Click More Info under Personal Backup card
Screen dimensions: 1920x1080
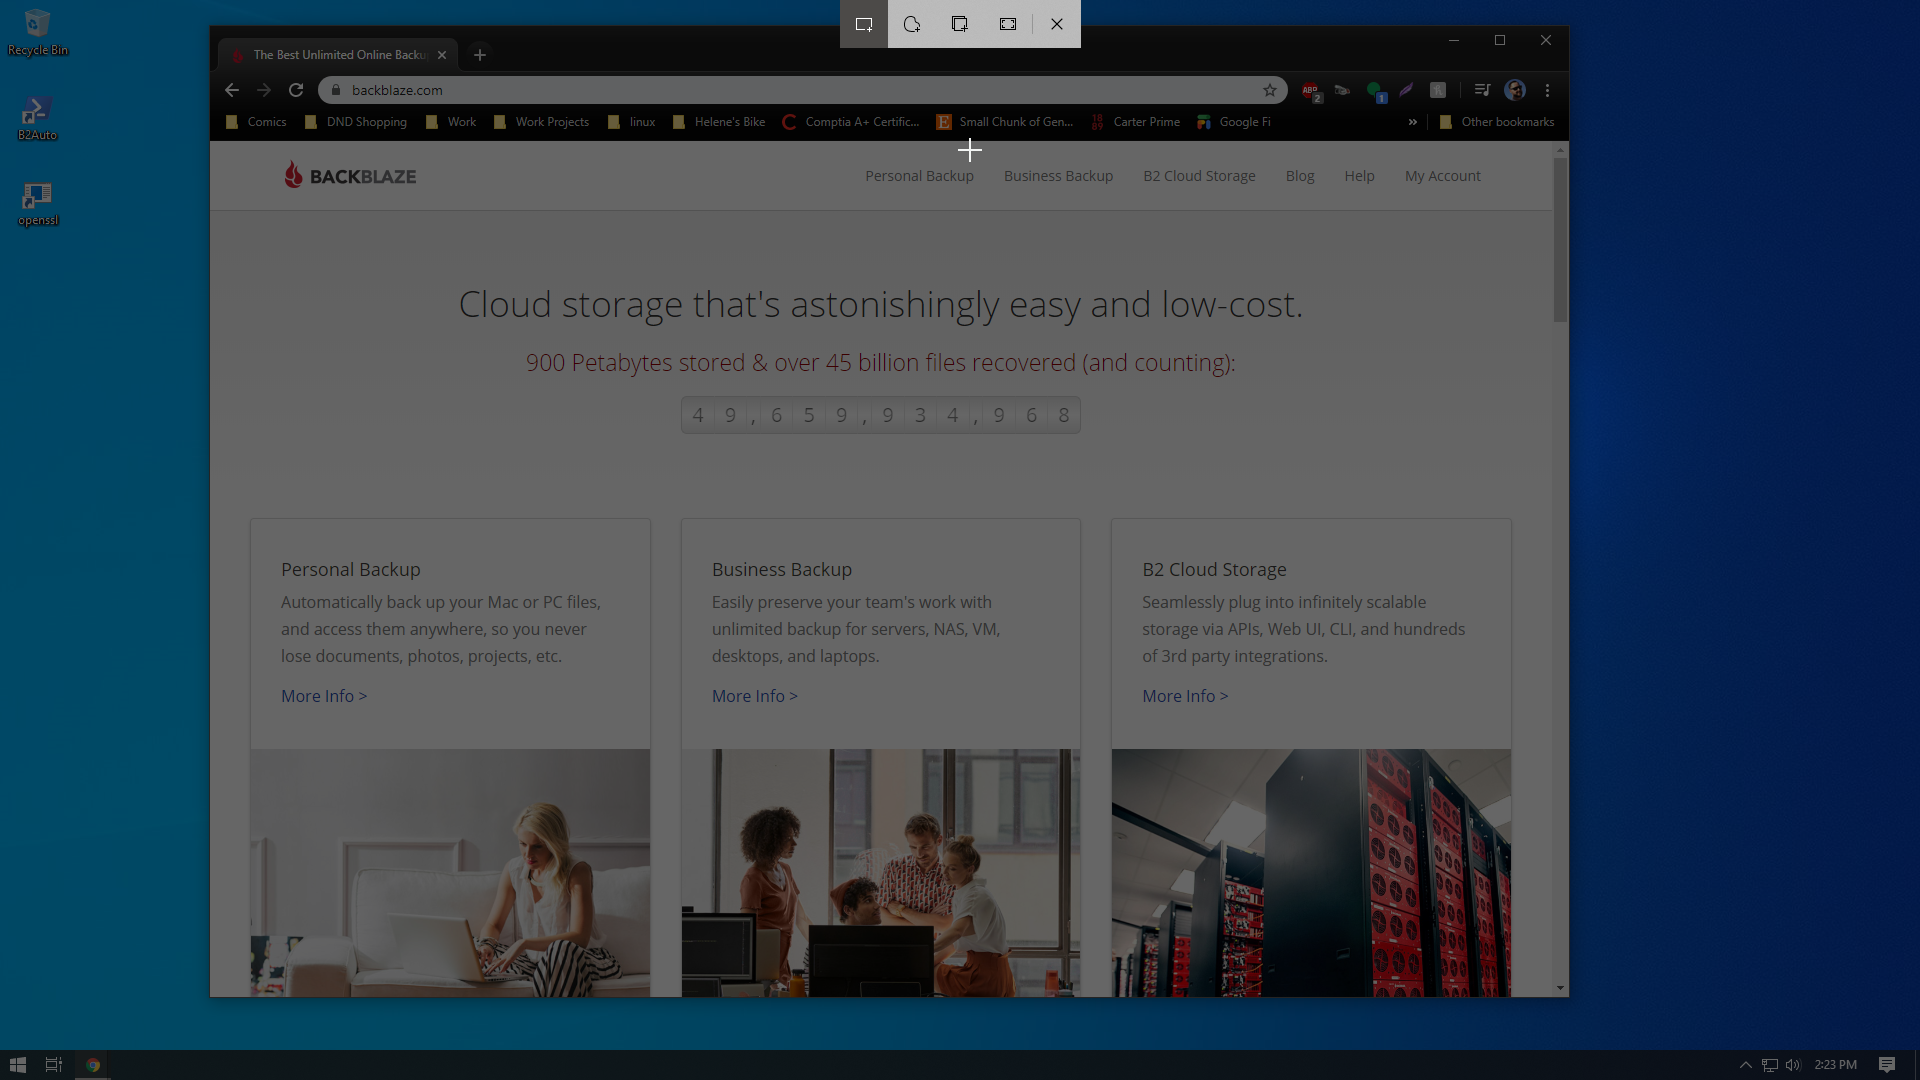[324, 696]
